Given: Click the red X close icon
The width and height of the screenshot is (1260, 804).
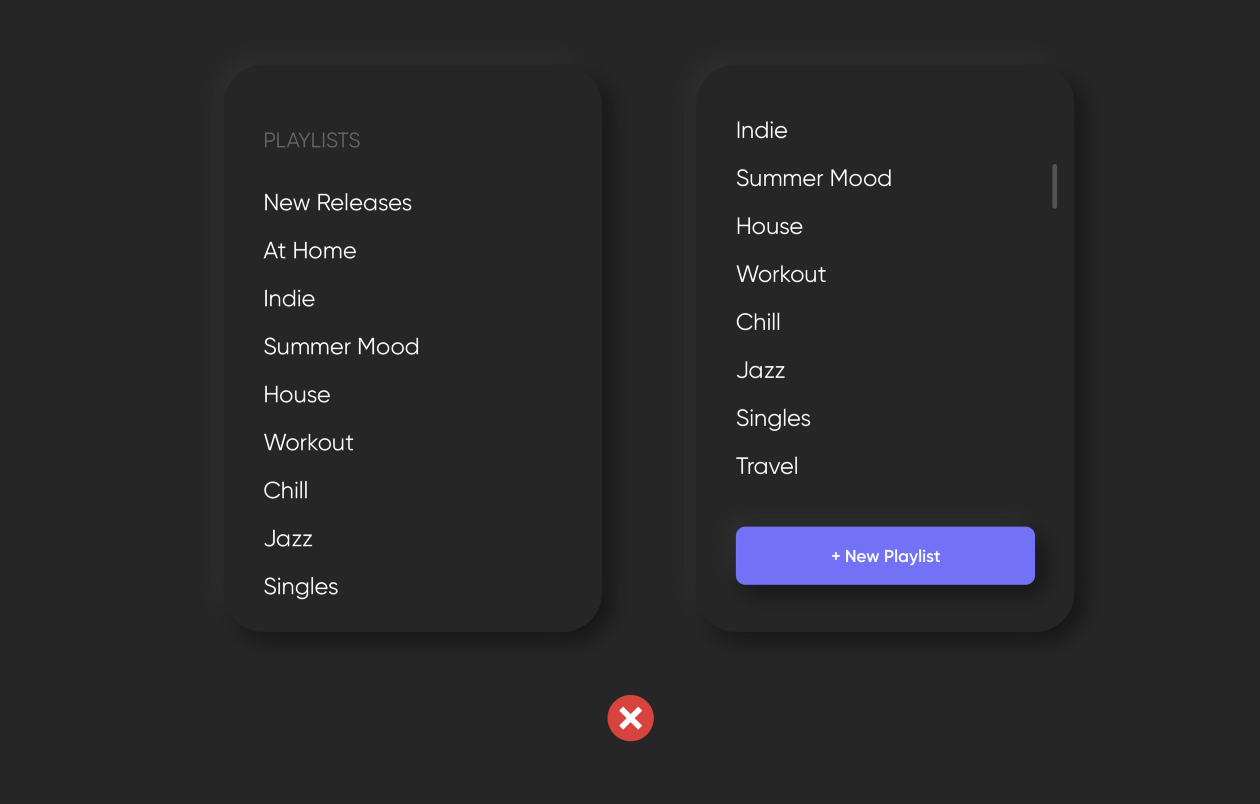Looking at the screenshot, I should 630,718.
